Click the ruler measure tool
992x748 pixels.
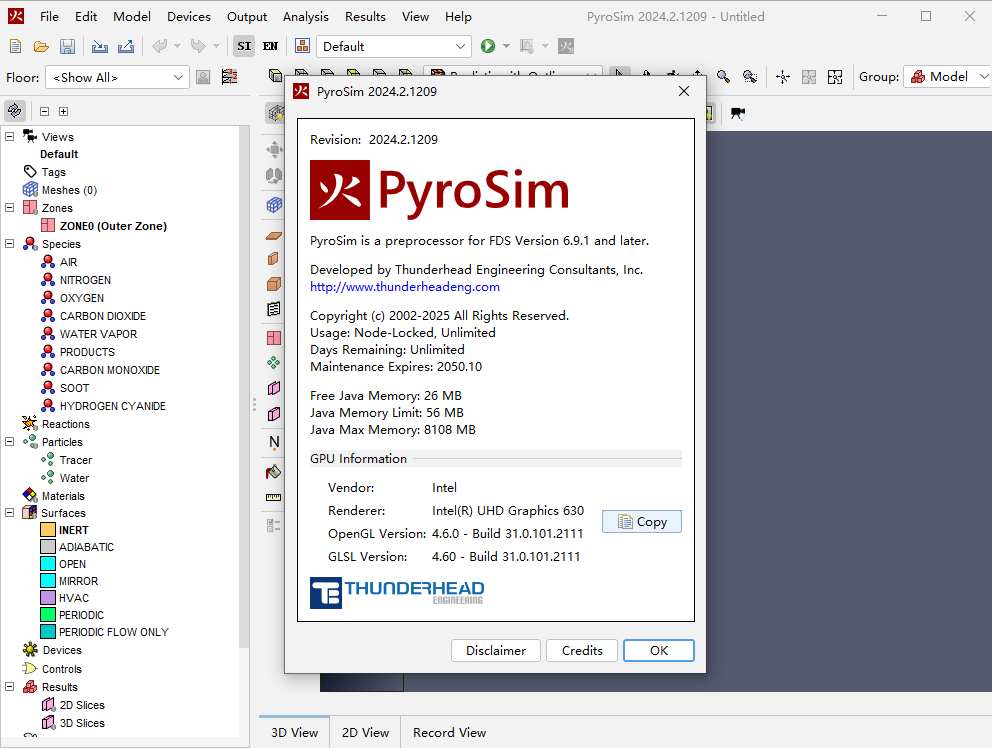[273, 497]
